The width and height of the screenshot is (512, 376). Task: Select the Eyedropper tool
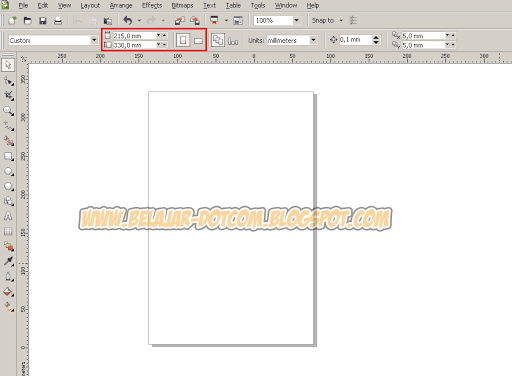coord(8,261)
